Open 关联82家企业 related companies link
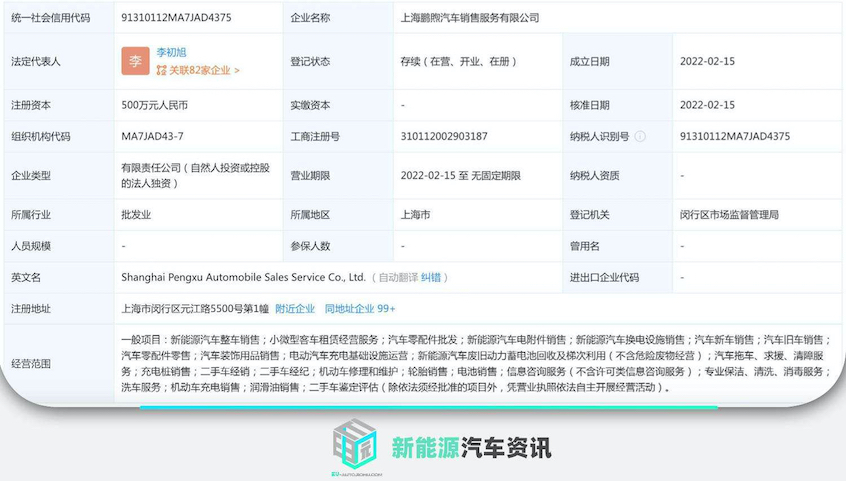 [x=198, y=70]
